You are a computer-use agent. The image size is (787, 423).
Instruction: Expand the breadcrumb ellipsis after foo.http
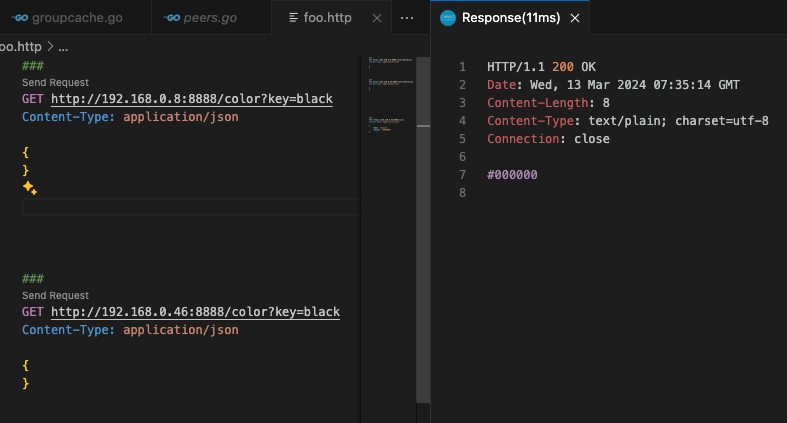(62, 47)
